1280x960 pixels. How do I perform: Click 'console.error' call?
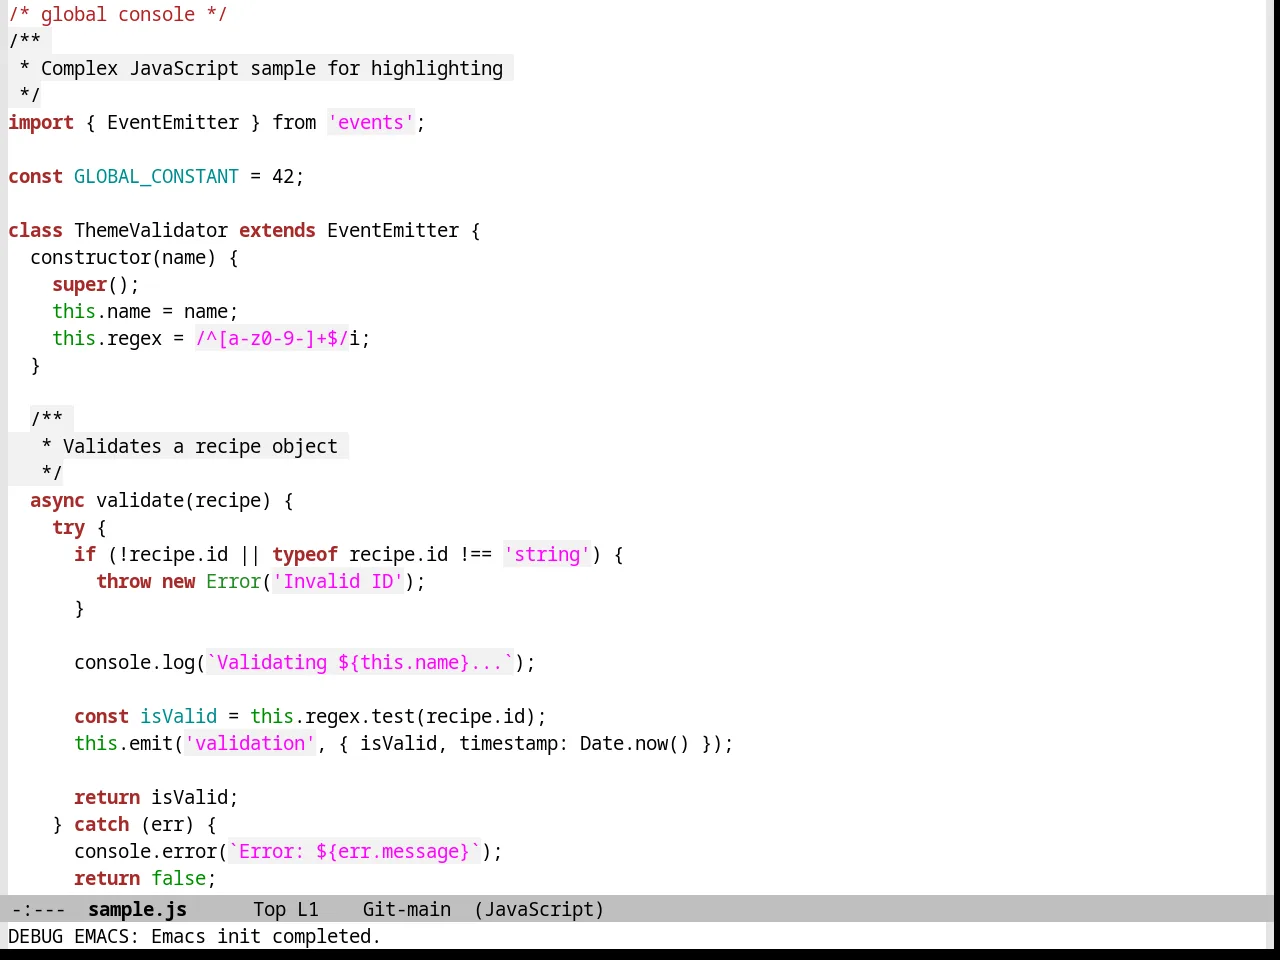[145, 851]
